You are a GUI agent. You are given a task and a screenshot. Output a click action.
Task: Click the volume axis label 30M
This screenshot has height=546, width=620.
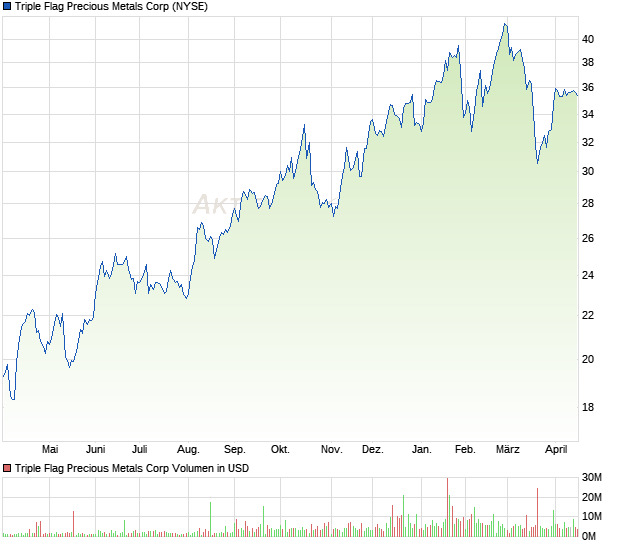[592, 478]
